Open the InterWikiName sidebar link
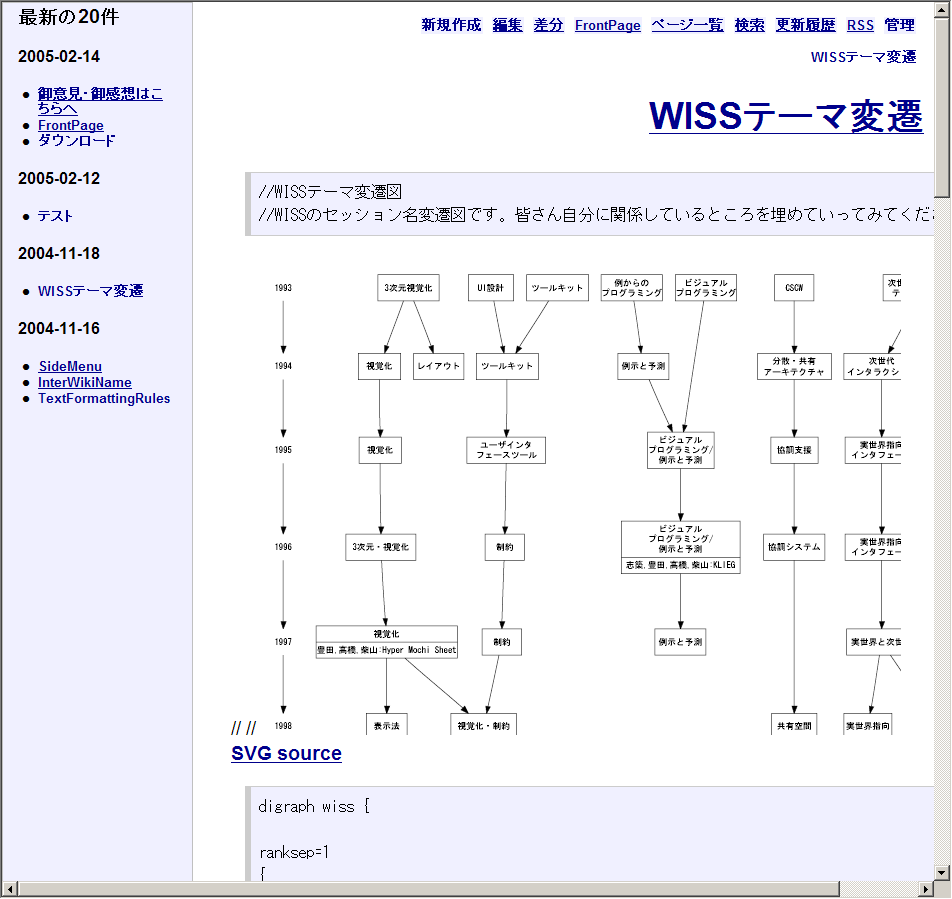 (x=84, y=382)
